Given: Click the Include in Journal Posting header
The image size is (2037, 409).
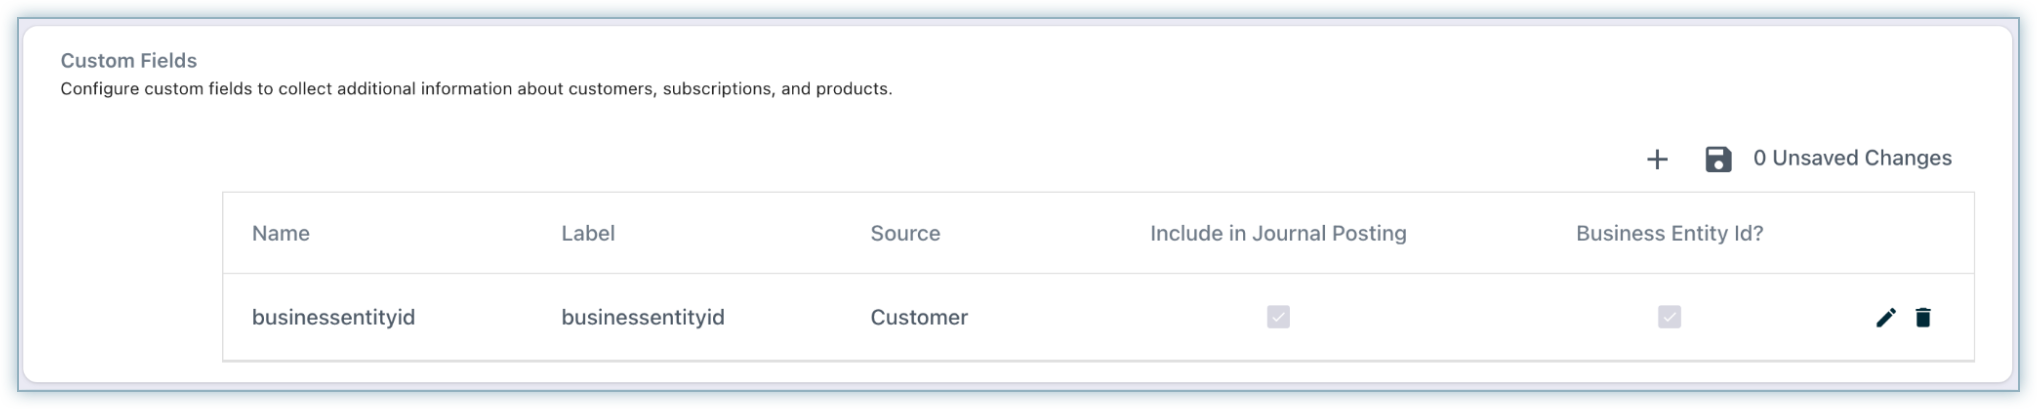Looking at the screenshot, I should click(x=1278, y=233).
